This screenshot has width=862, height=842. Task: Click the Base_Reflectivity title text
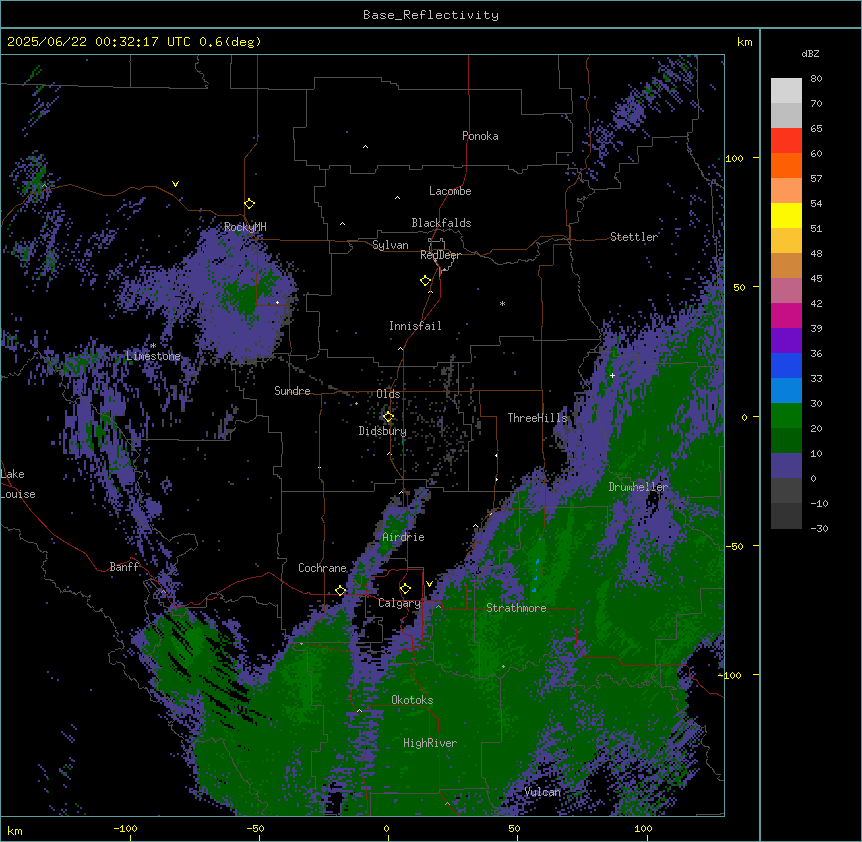431,15
